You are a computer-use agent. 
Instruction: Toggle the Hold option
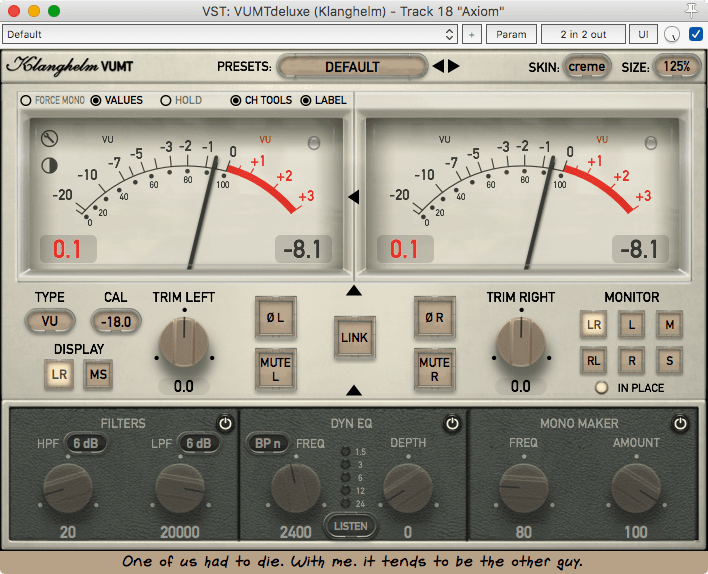pyautogui.click(x=167, y=101)
